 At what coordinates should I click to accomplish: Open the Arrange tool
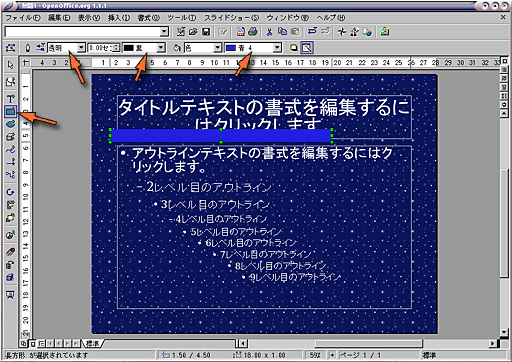pos(10,218)
